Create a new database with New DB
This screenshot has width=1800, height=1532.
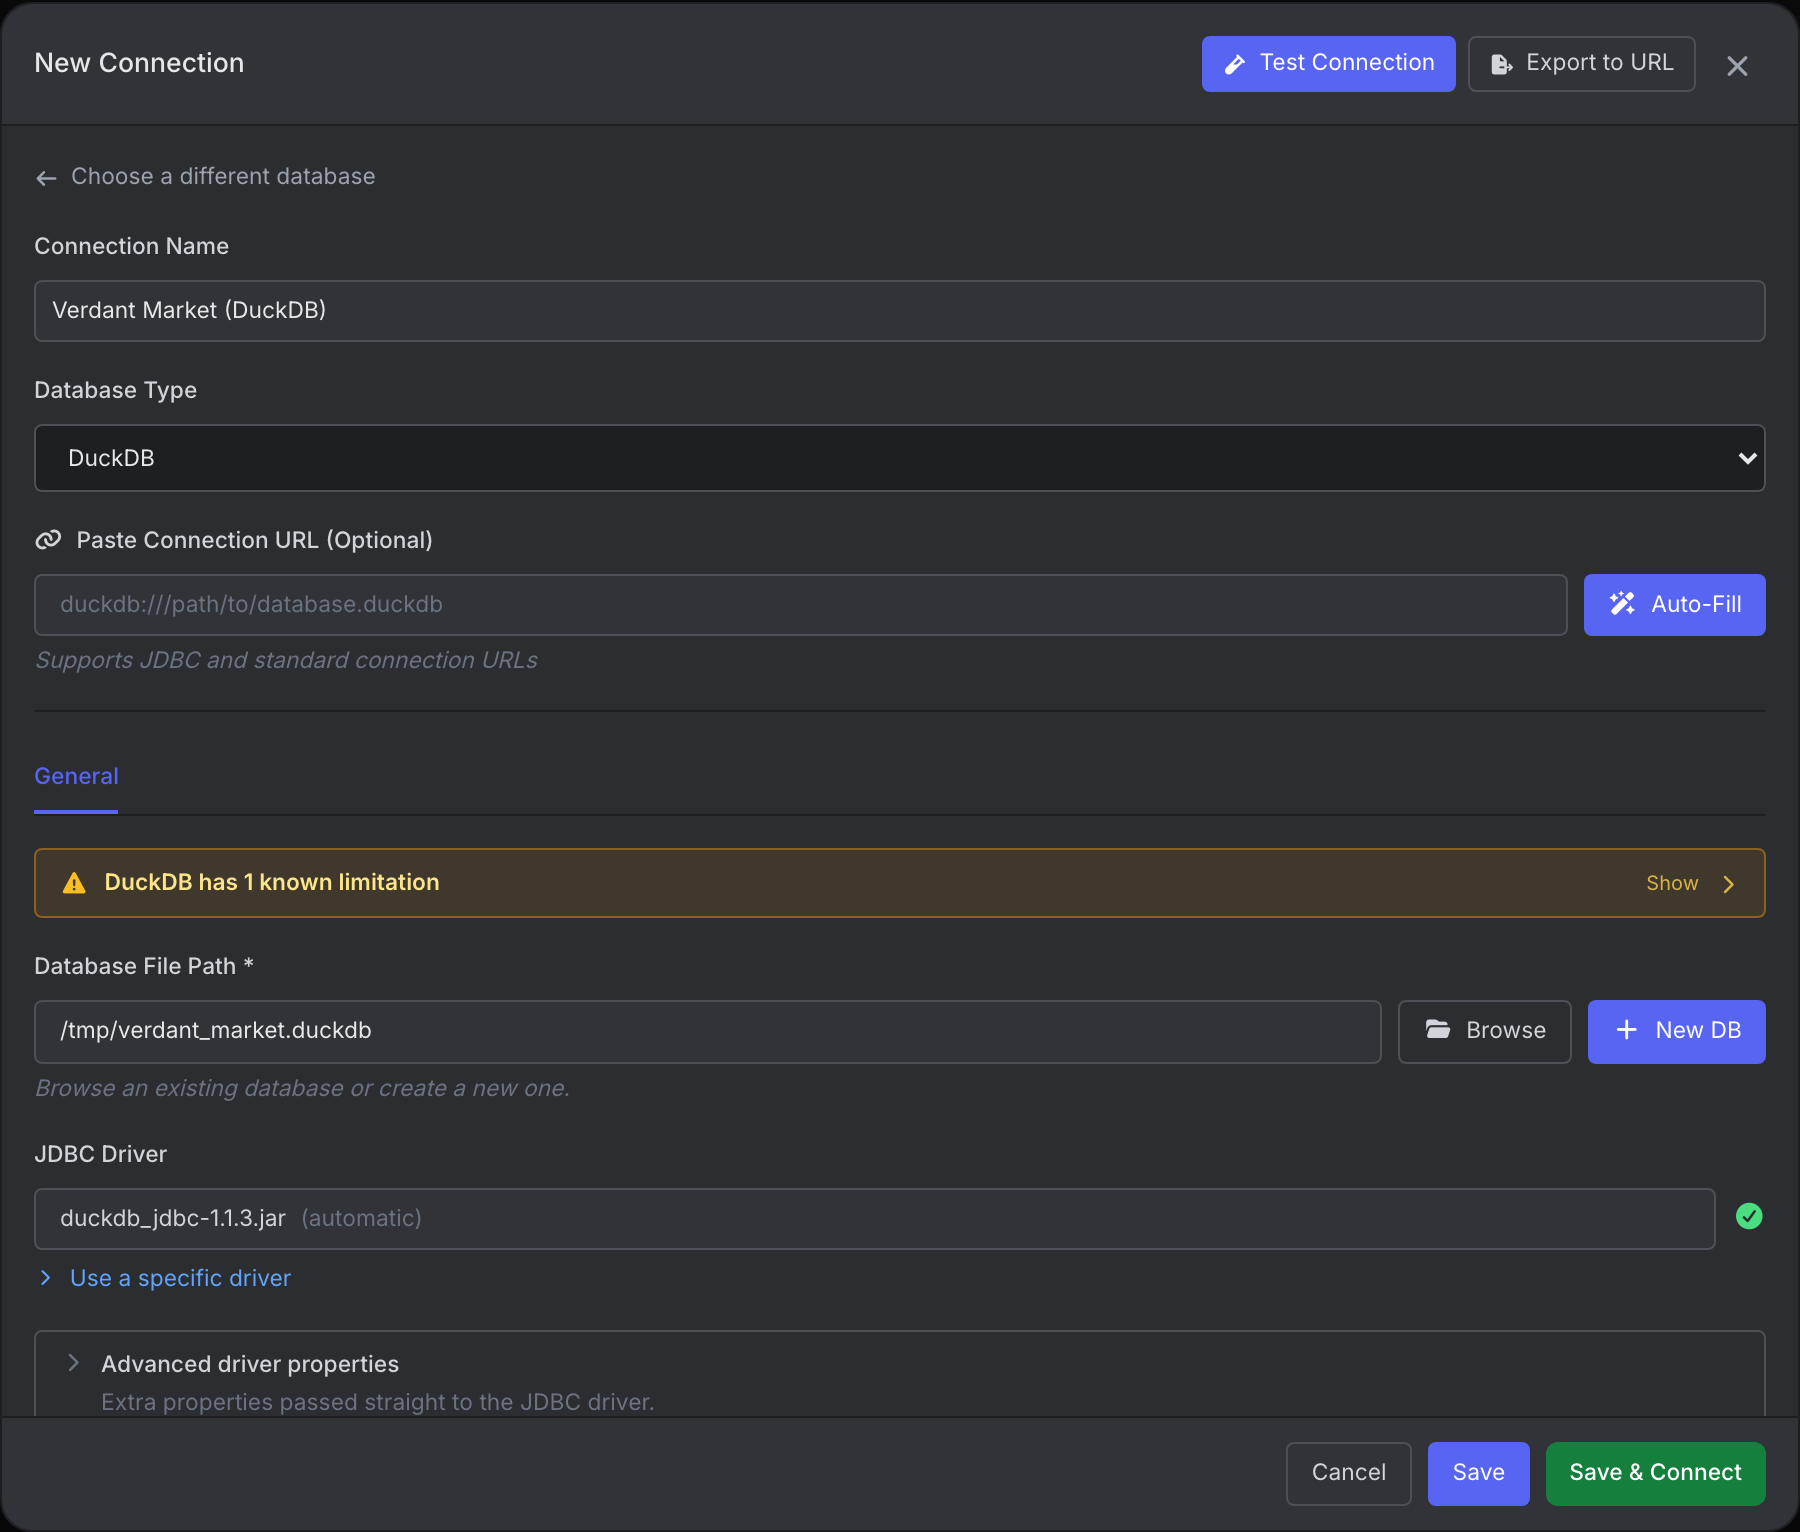1676,1031
